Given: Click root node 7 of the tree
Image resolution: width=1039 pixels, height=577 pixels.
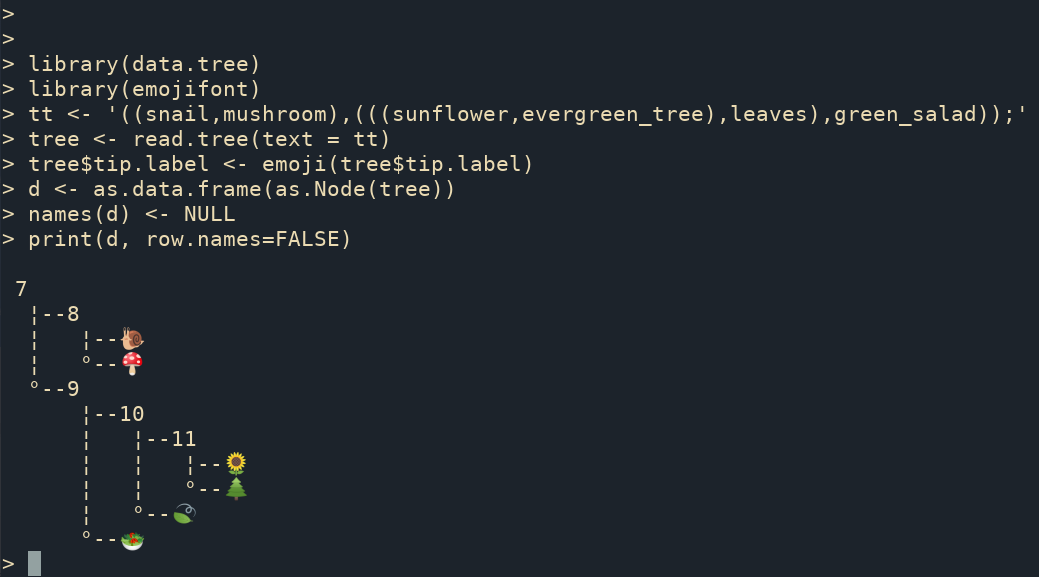Looking at the screenshot, I should [21, 289].
